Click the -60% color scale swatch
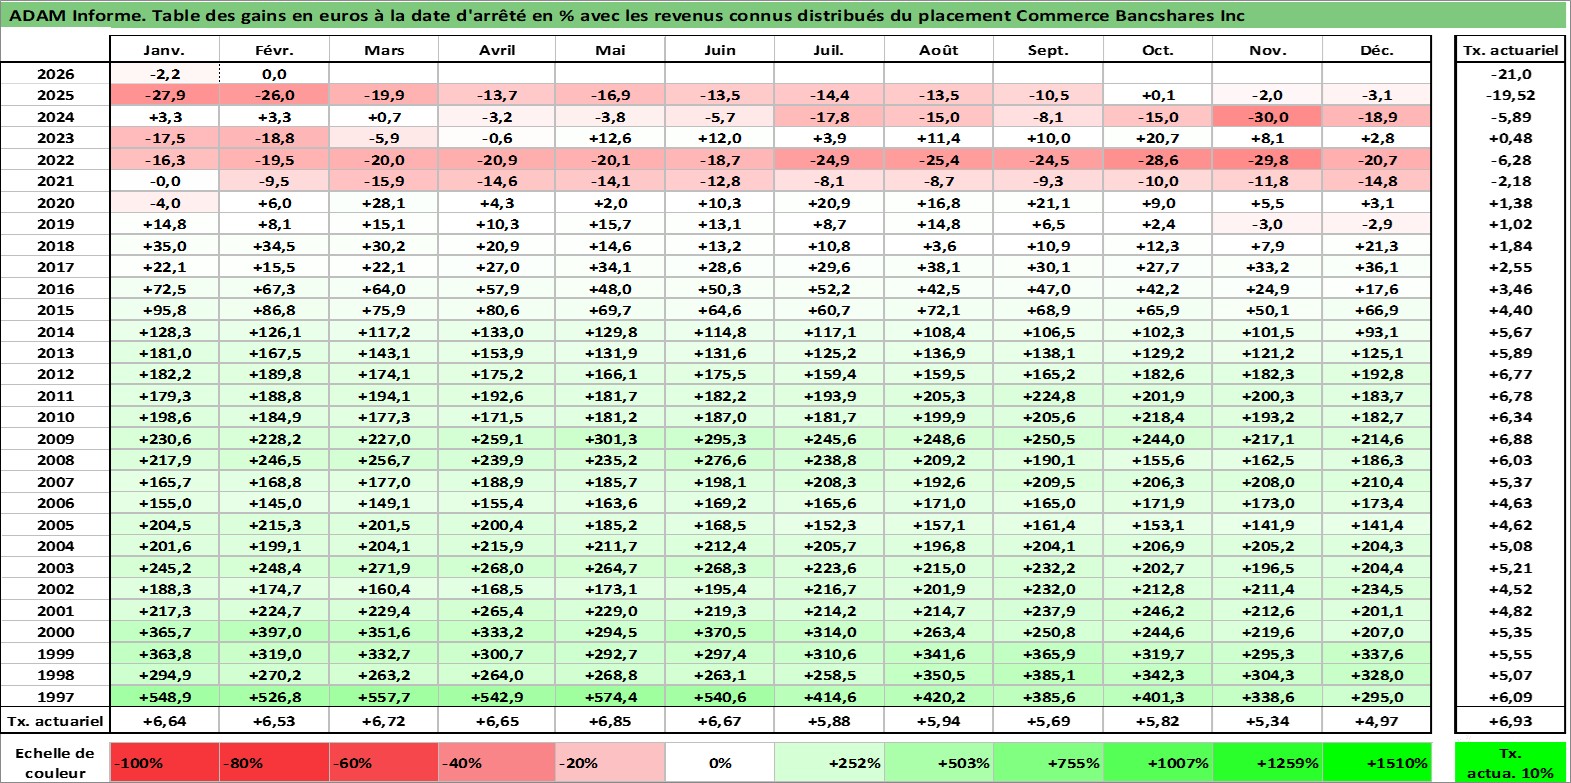 click(385, 762)
